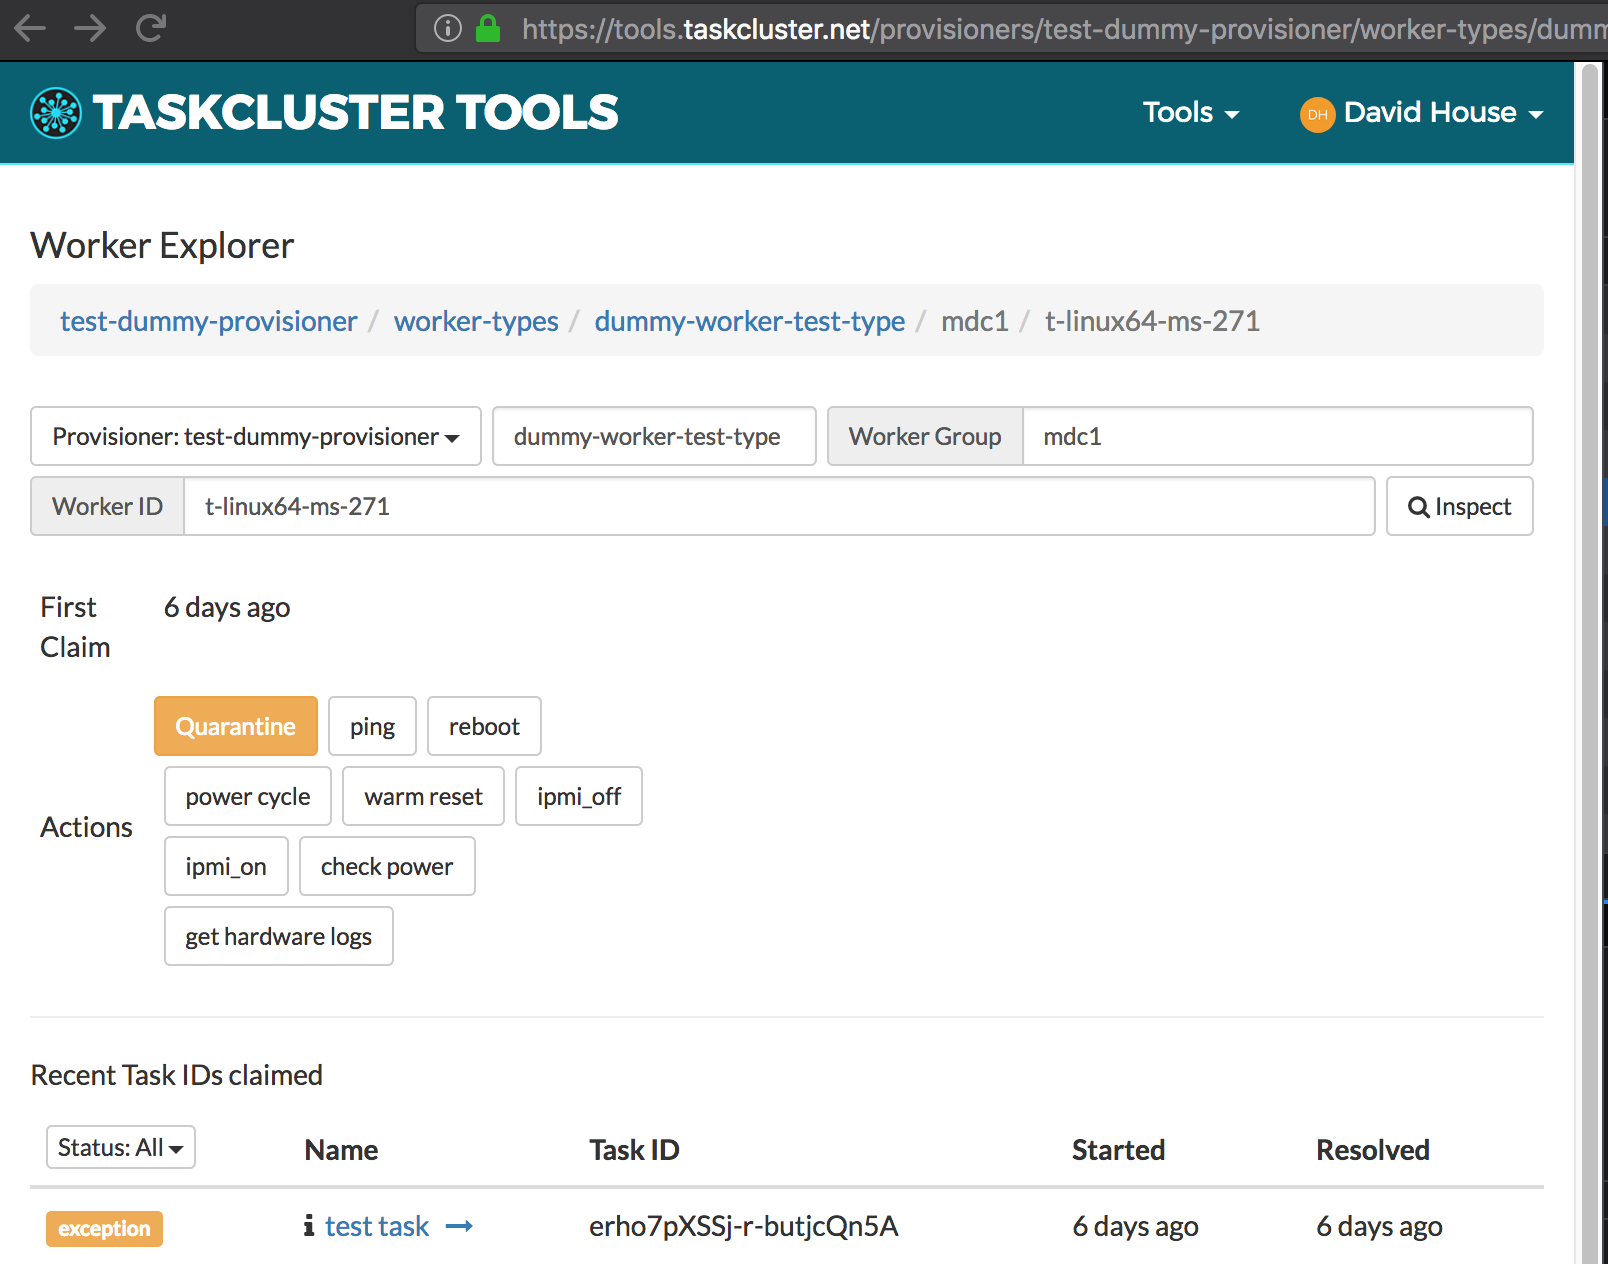1608x1264 pixels.
Task: Click the exception status badge
Action: 104,1228
